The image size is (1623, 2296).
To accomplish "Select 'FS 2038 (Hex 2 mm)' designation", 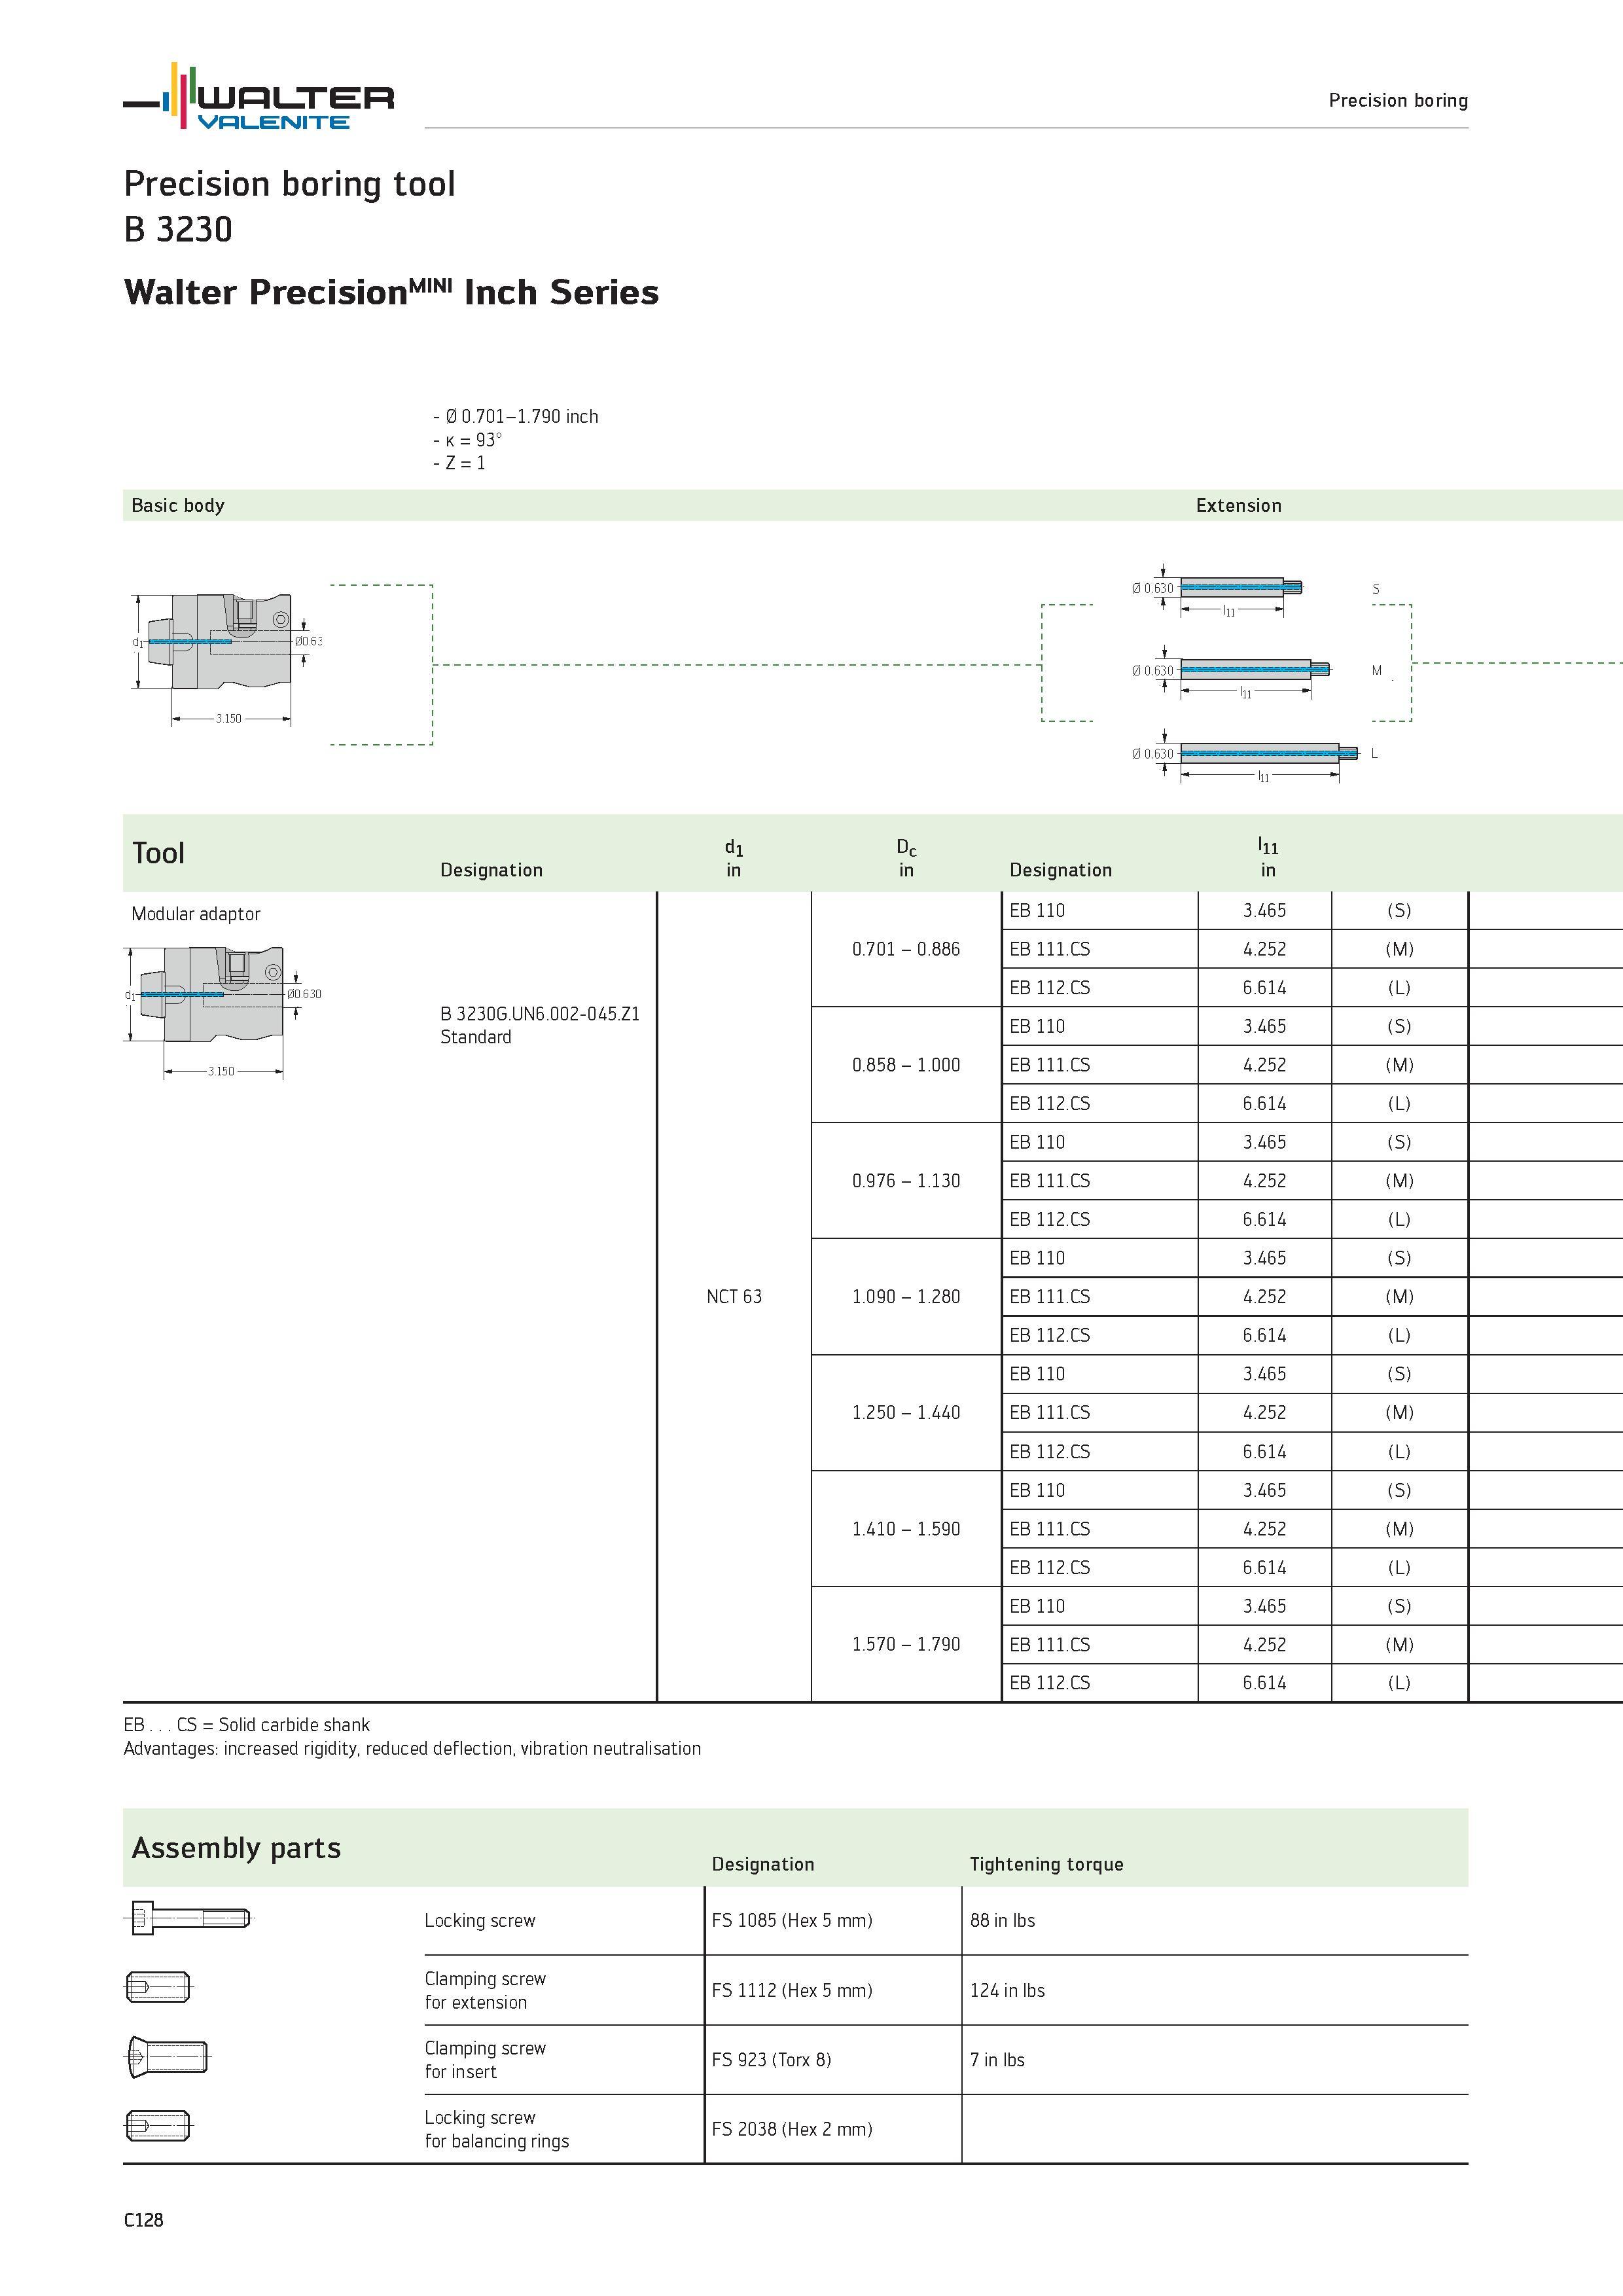I will (x=792, y=2129).
